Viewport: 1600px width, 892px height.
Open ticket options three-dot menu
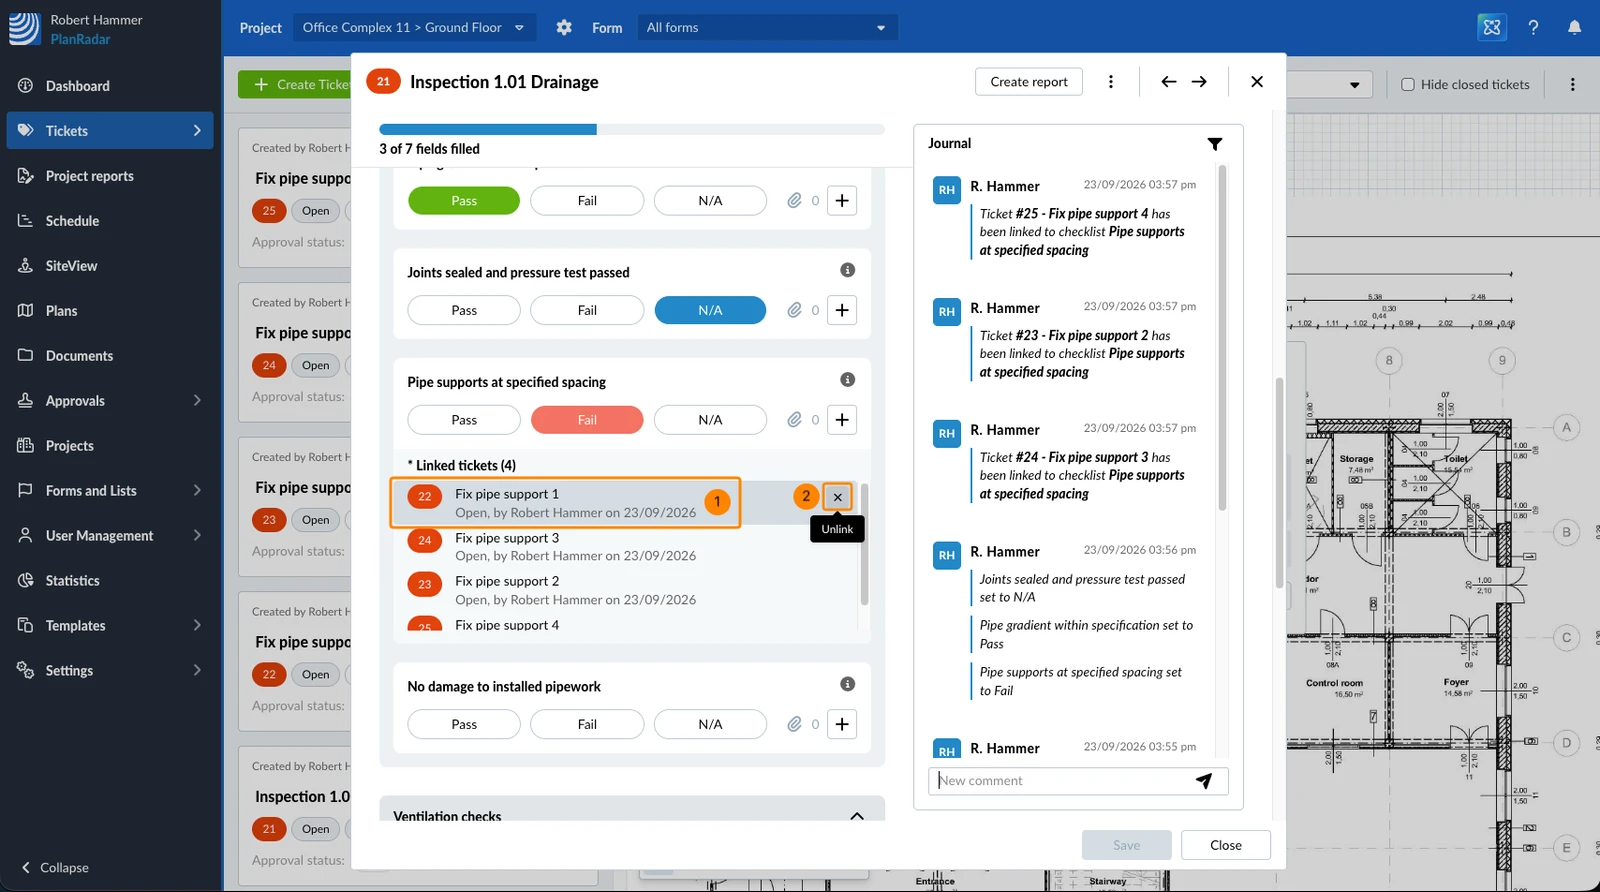[1111, 82]
